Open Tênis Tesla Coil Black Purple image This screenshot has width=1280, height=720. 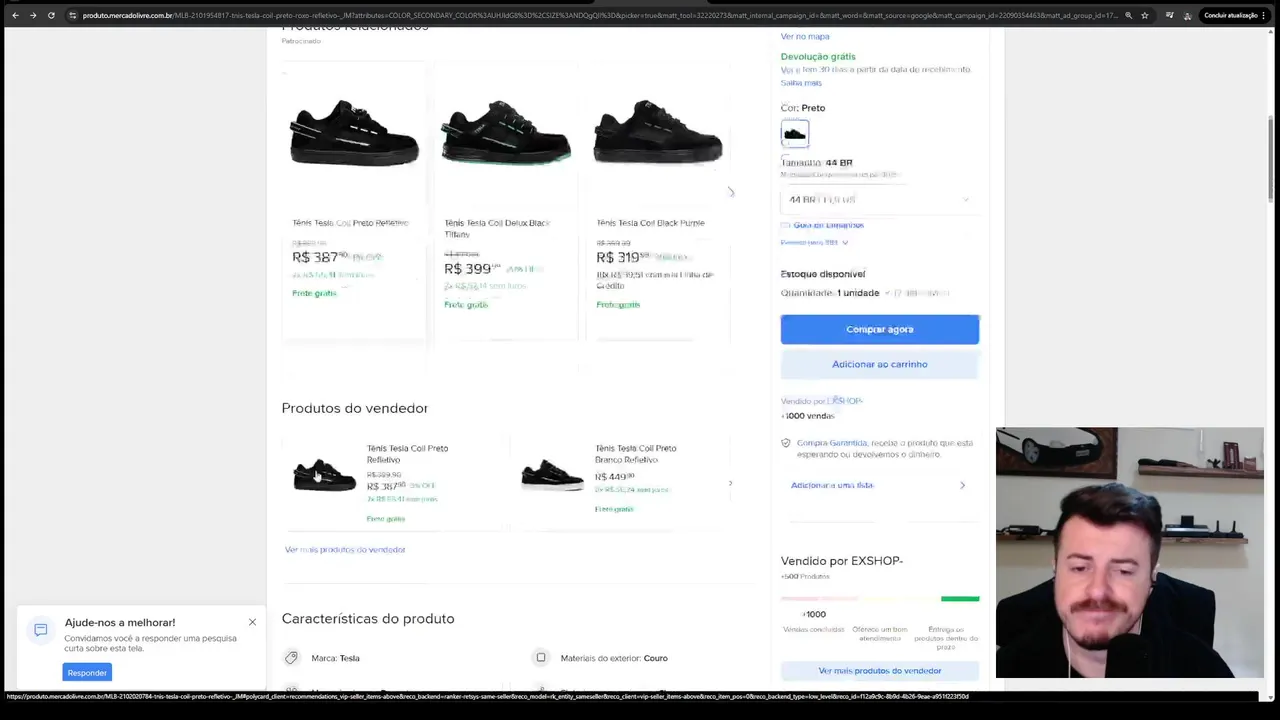658,132
